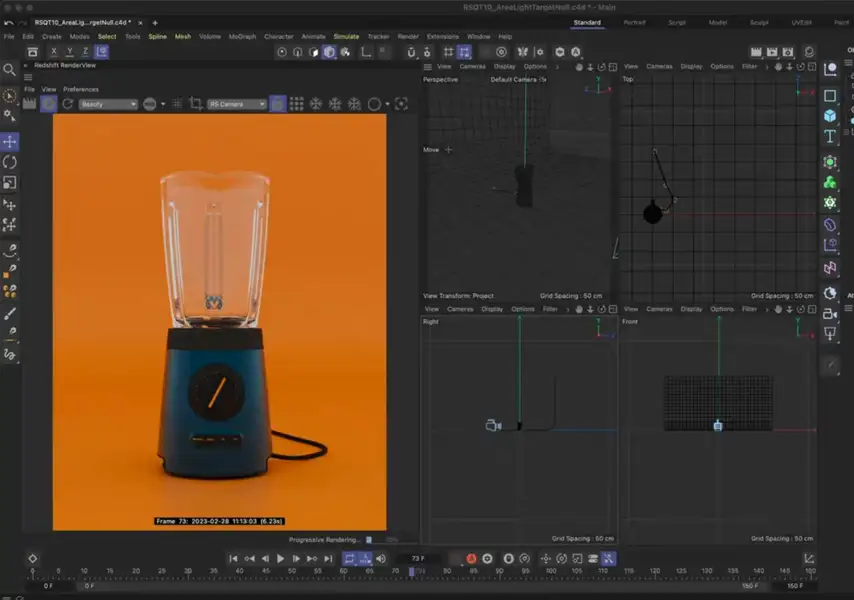Toggle Z axis lock

(x=85, y=52)
